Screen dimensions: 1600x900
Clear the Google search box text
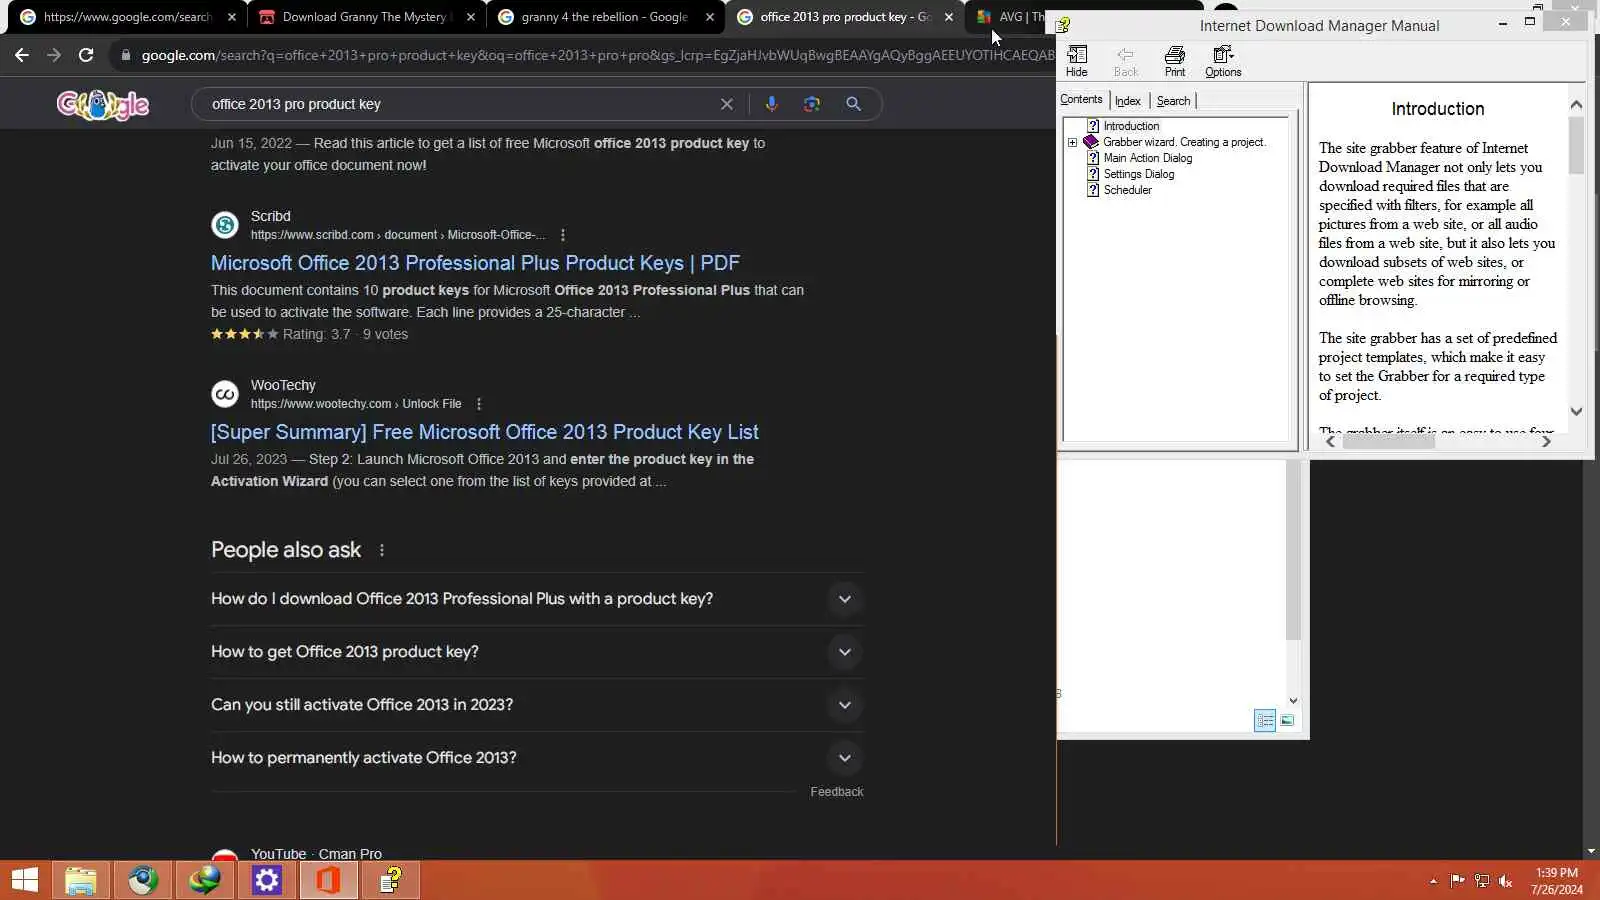(x=727, y=104)
